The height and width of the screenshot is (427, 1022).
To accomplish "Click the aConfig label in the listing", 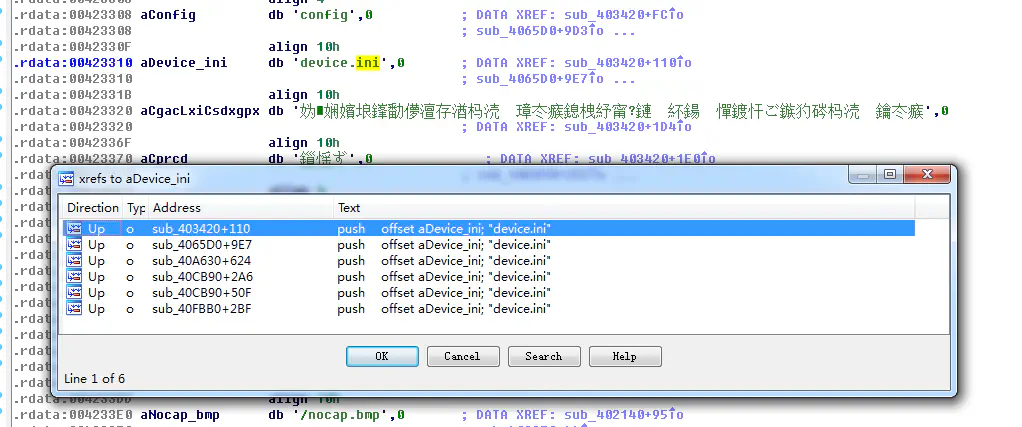I will coord(168,16).
